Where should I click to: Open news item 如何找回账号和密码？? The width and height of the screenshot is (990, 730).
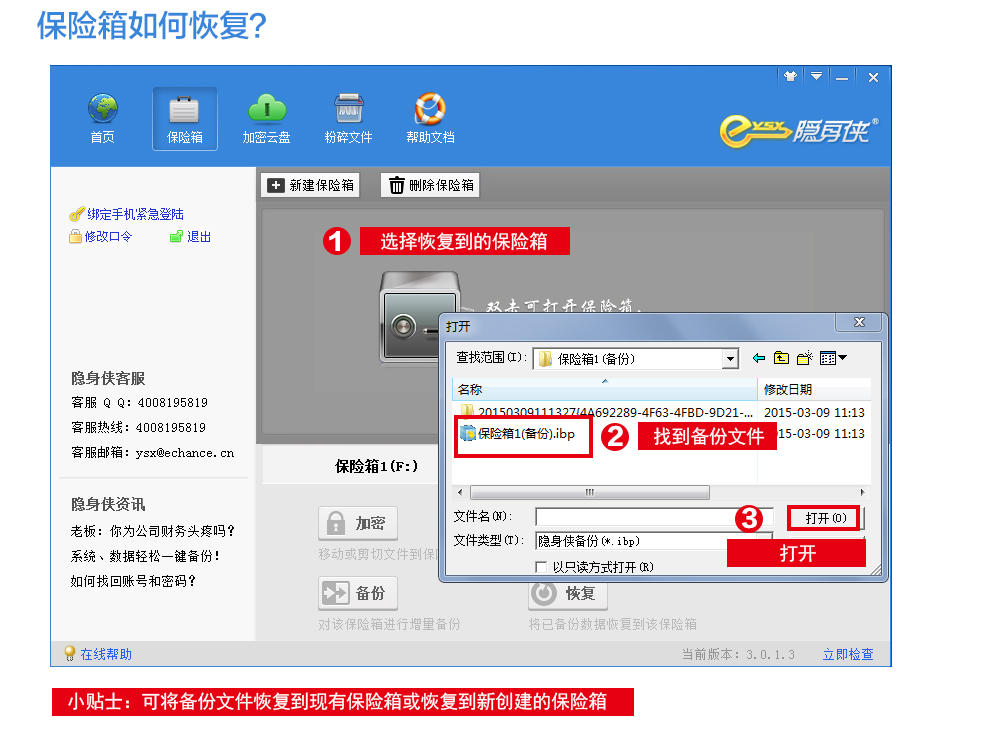[133, 581]
